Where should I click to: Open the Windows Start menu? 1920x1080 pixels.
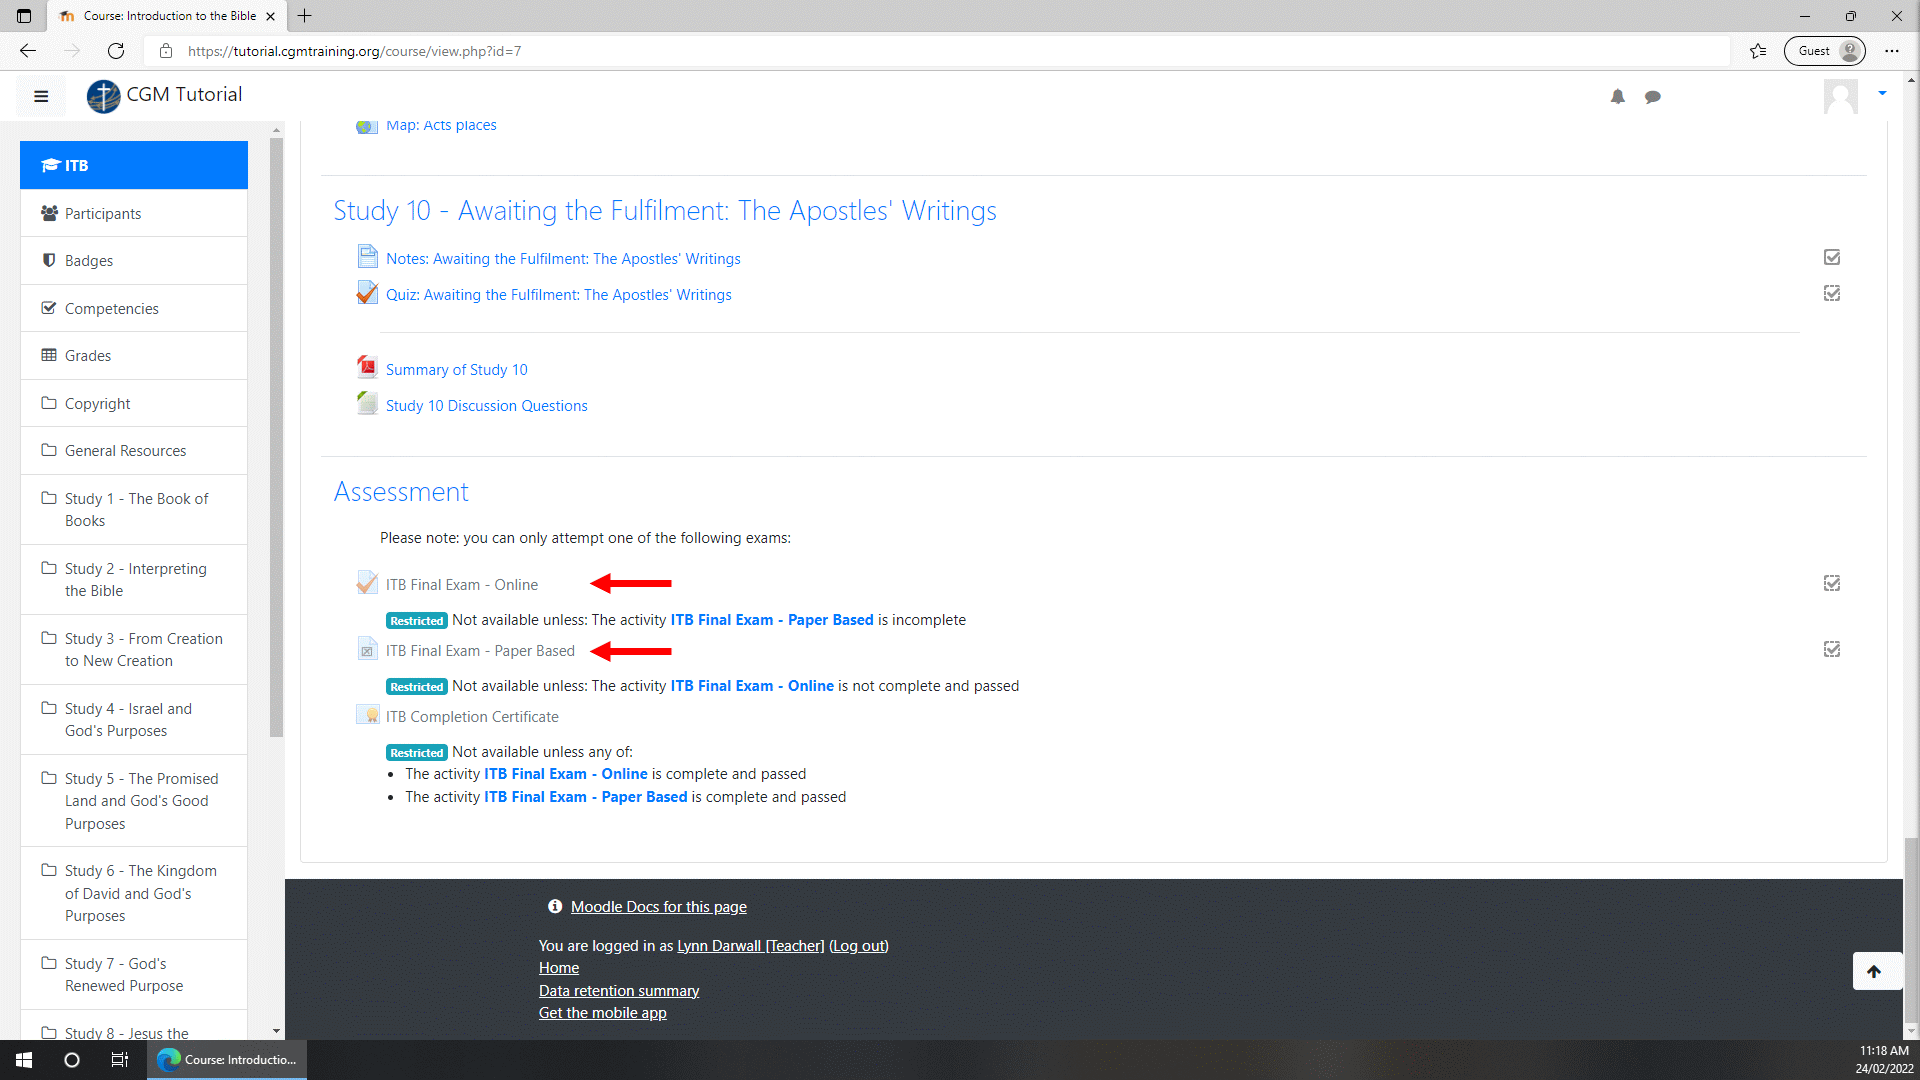[x=24, y=1060]
